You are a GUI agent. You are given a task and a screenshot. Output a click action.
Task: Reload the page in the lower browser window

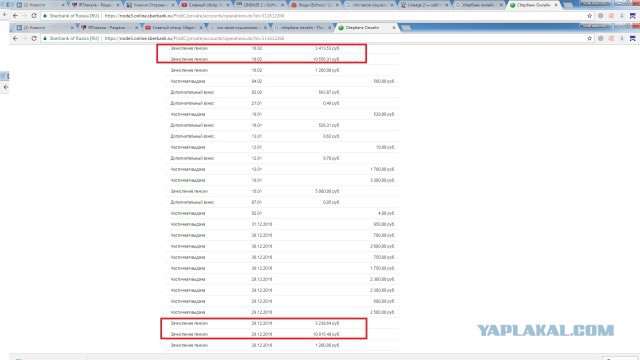pos(34,38)
